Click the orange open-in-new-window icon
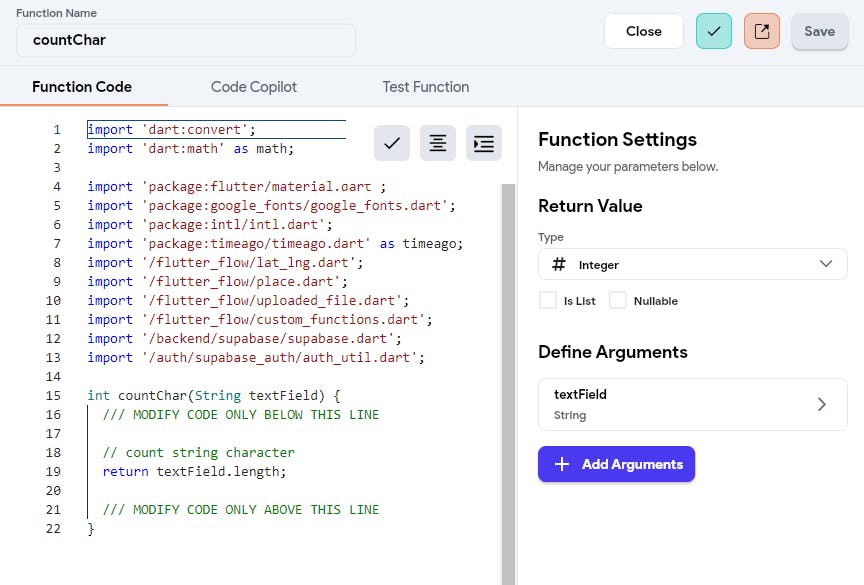Viewport: 864px width, 585px height. pyautogui.click(x=761, y=31)
